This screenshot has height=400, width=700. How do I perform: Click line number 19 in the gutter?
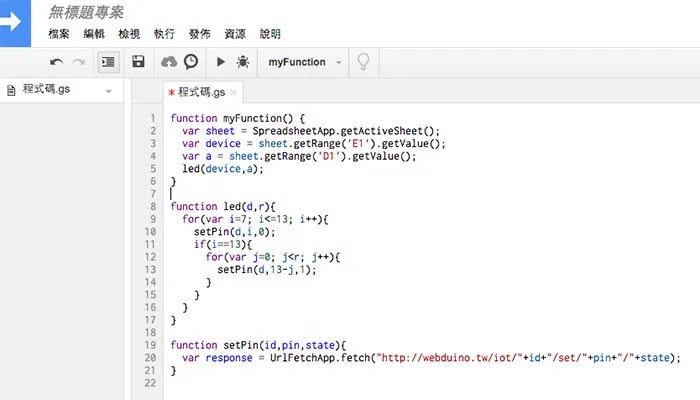(x=150, y=346)
